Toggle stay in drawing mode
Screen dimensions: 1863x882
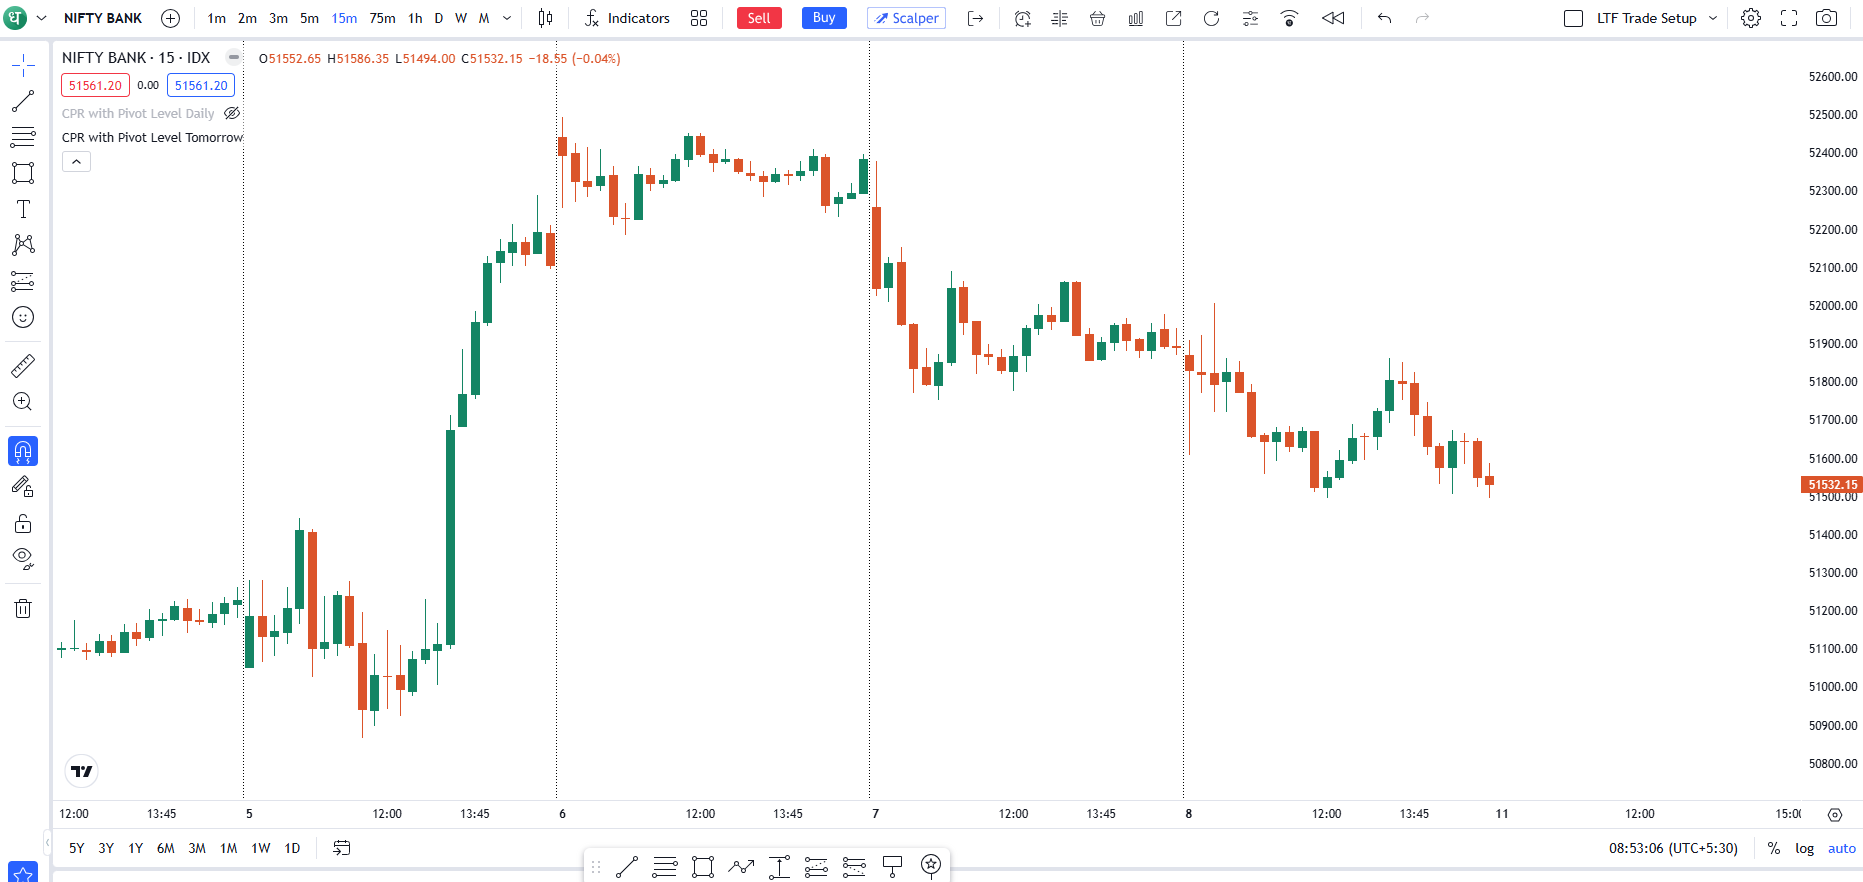(x=23, y=487)
